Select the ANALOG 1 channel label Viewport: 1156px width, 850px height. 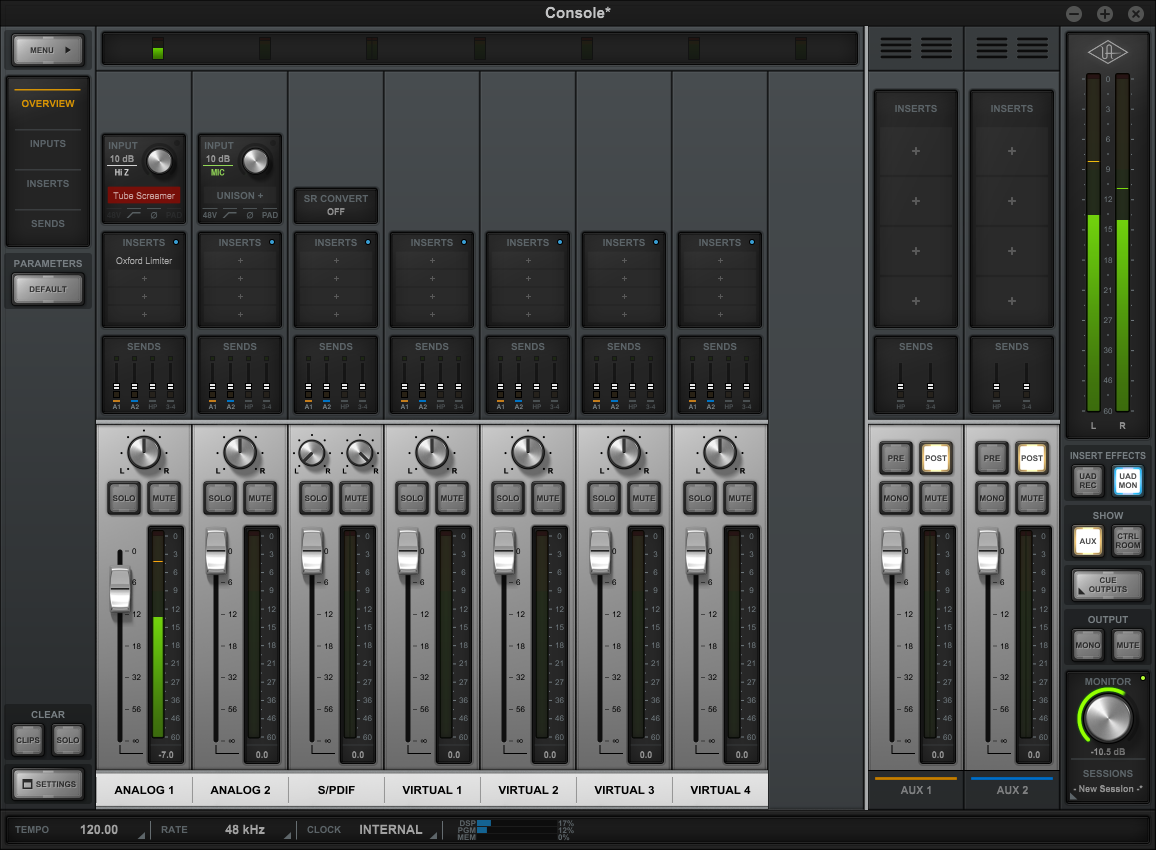coord(144,790)
